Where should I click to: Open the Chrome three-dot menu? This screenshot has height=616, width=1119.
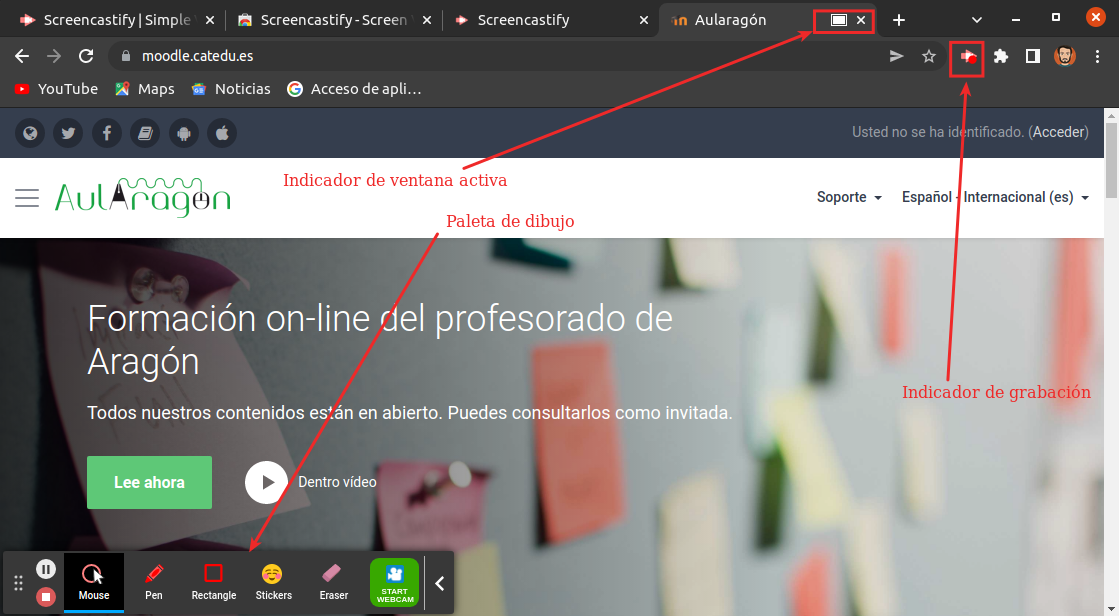pos(1098,56)
